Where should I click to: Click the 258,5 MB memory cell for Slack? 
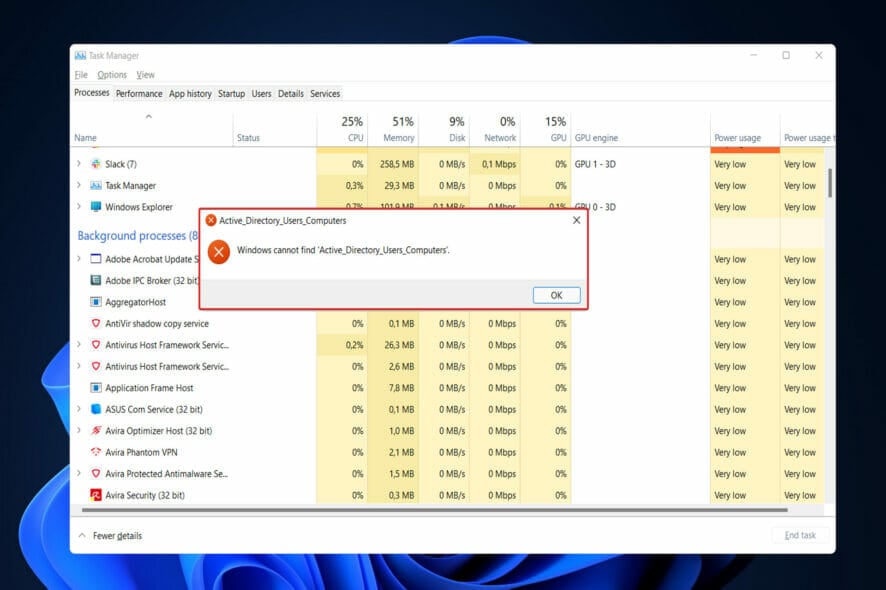[x=393, y=164]
